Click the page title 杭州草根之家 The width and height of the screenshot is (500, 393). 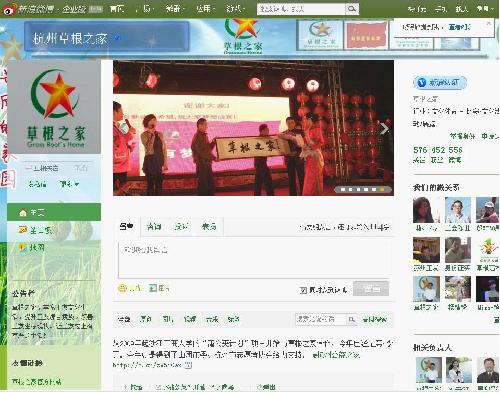pos(70,39)
